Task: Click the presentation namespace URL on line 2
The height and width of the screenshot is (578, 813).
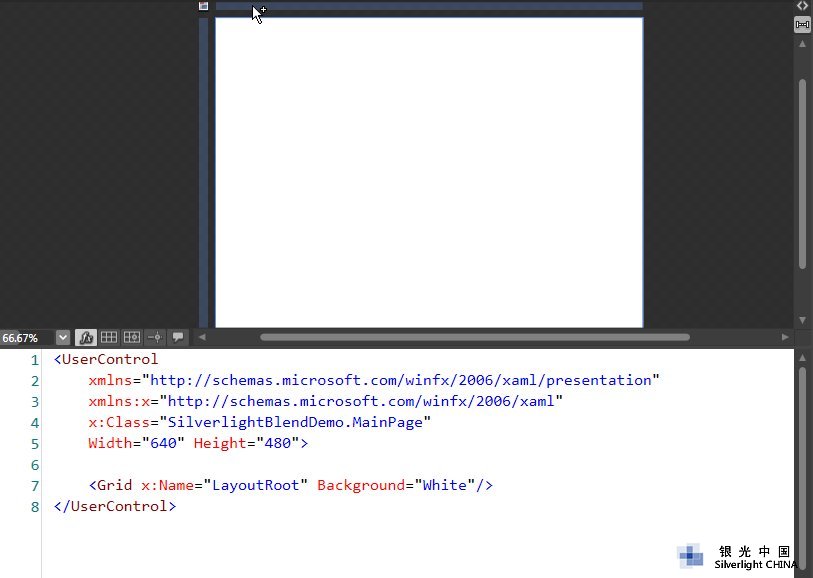Action: (x=400, y=380)
